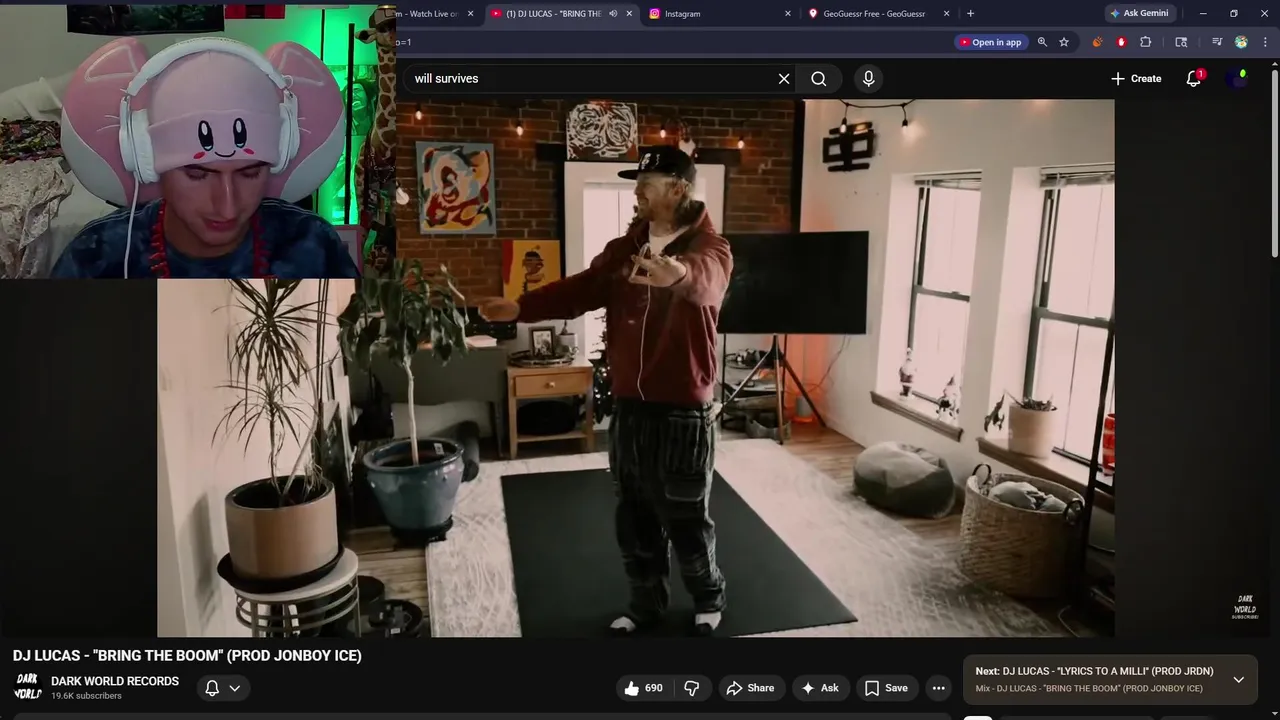Viewport: 1280px width, 720px height.
Task: Like the video with 690 likes
Action: [642, 688]
